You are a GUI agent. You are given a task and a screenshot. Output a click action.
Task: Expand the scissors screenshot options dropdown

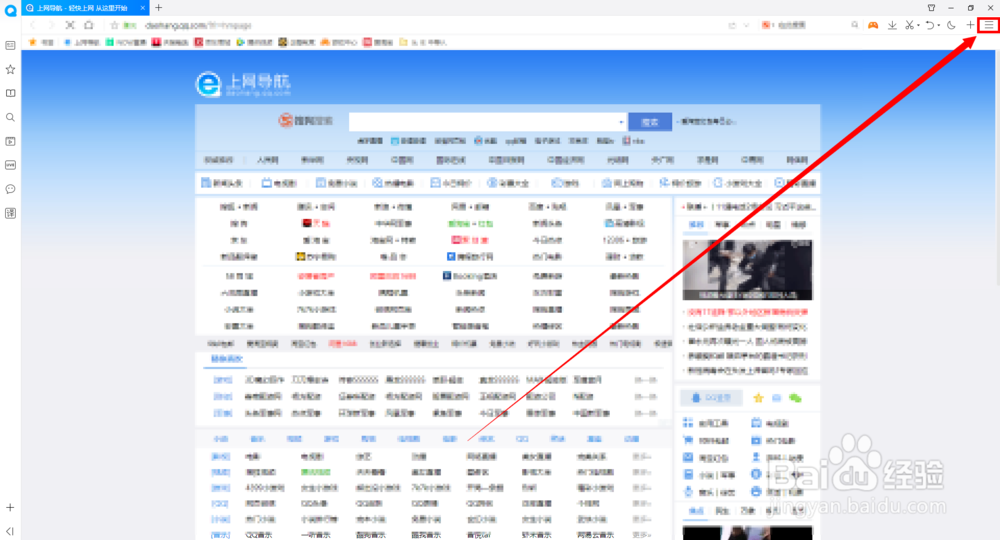(x=918, y=26)
